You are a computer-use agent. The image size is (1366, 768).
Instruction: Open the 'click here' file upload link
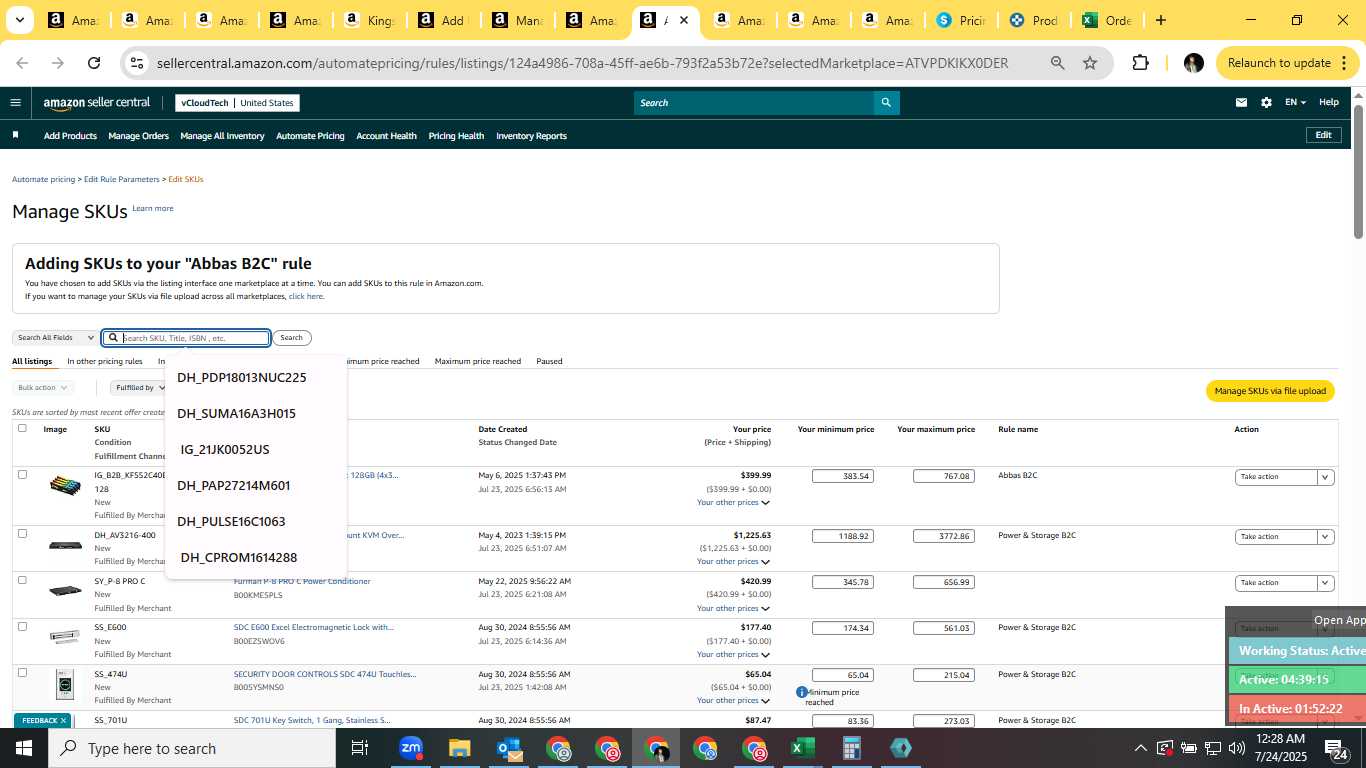[306, 296]
